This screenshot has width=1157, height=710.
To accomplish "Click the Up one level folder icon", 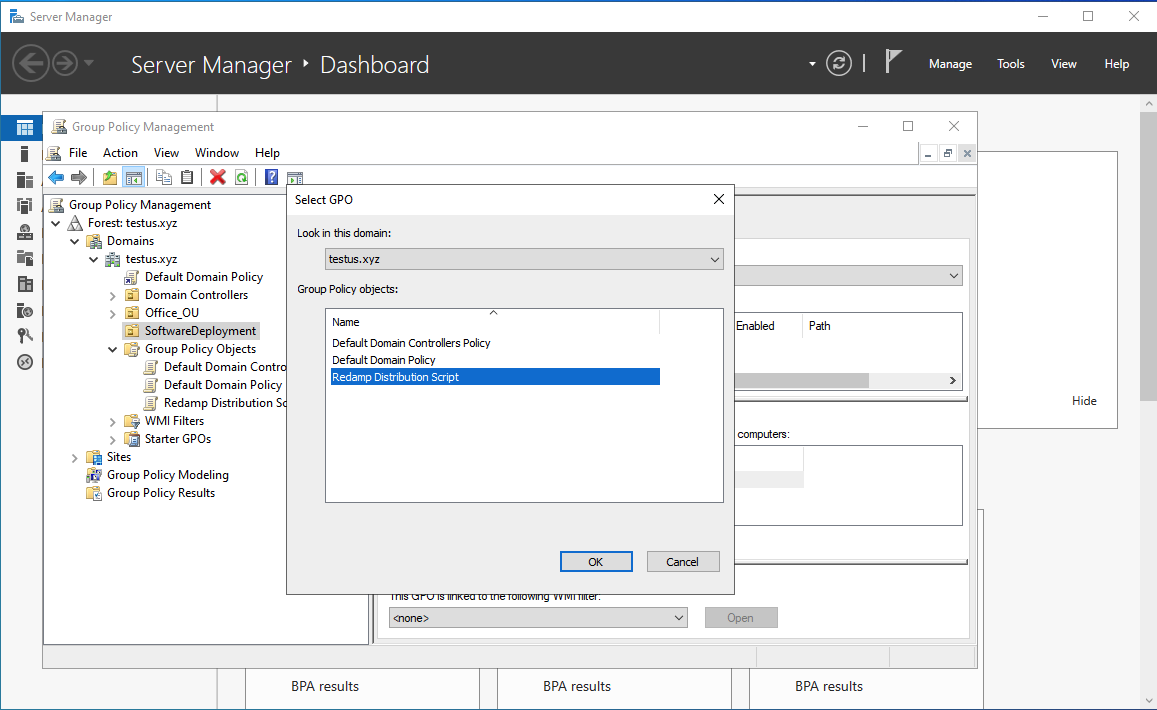I will [x=110, y=177].
